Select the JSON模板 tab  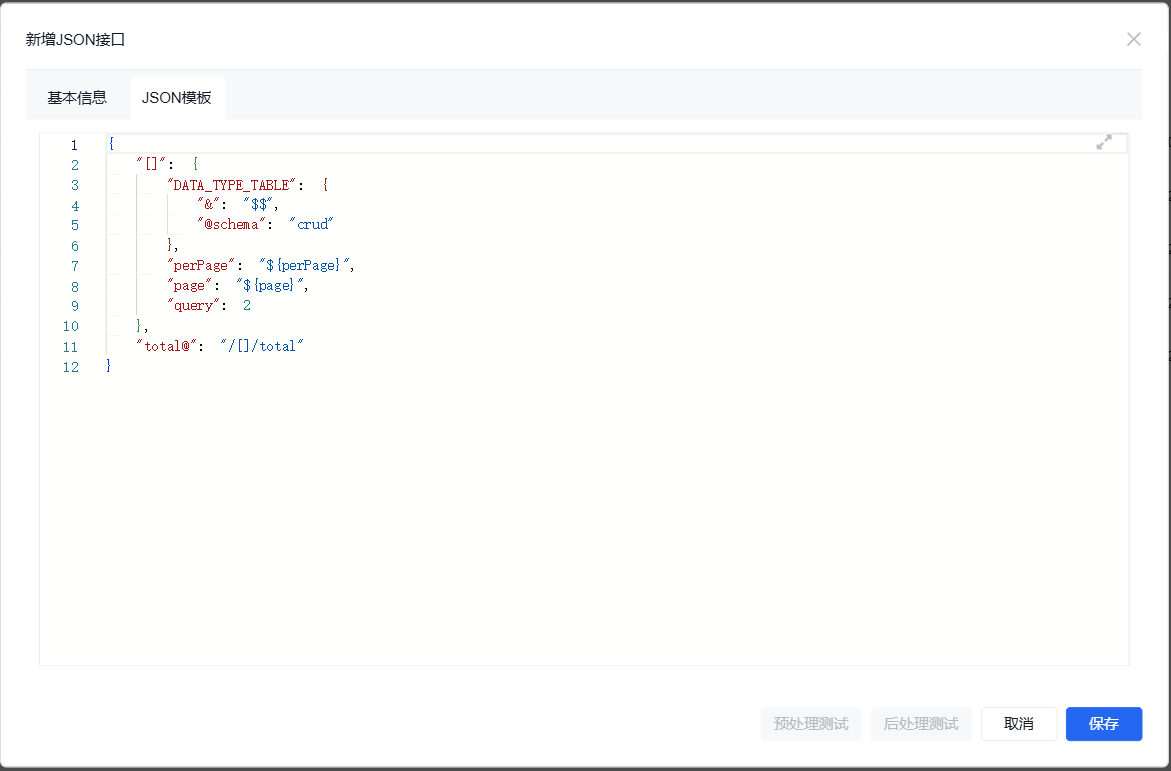177,97
